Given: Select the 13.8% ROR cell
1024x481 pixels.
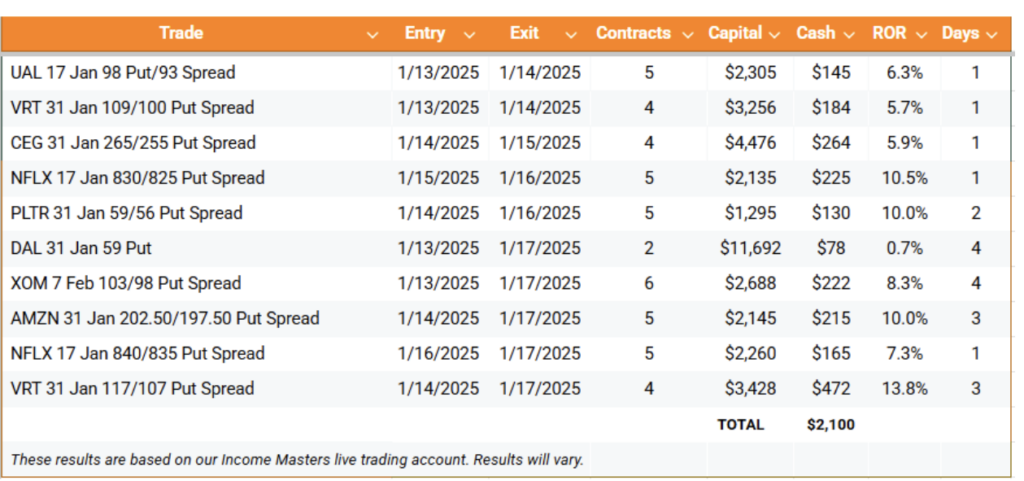Looking at the screenshot, I should (x=904, y=389).
